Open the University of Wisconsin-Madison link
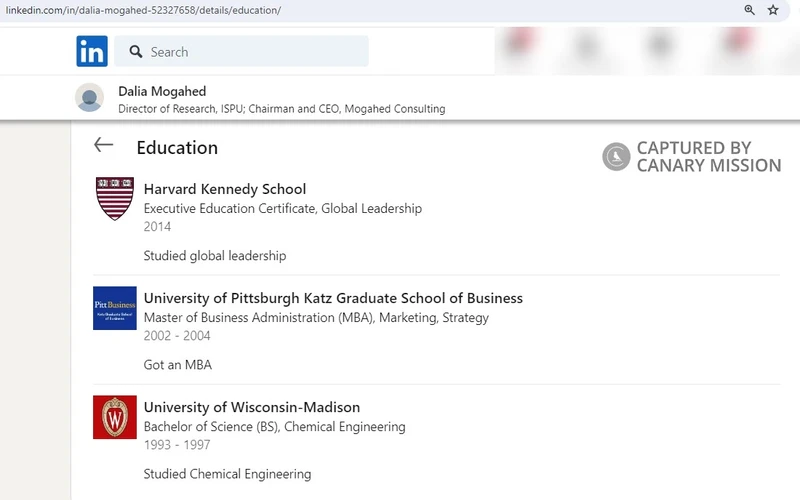800x500 pixels. point(252,407)
